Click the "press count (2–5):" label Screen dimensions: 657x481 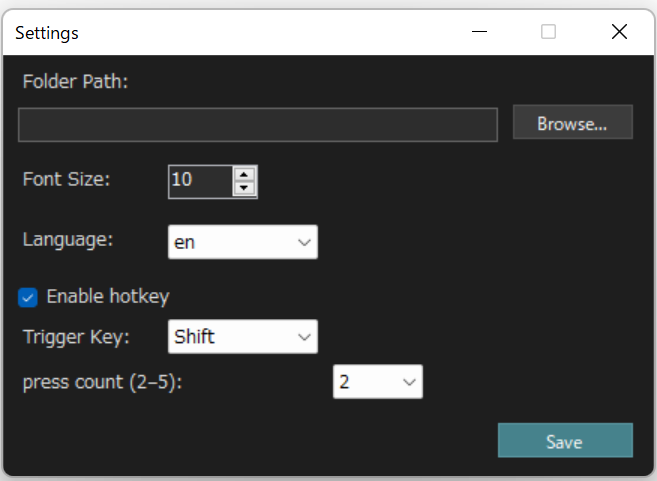pyautogui.click(x=101, y=381)
